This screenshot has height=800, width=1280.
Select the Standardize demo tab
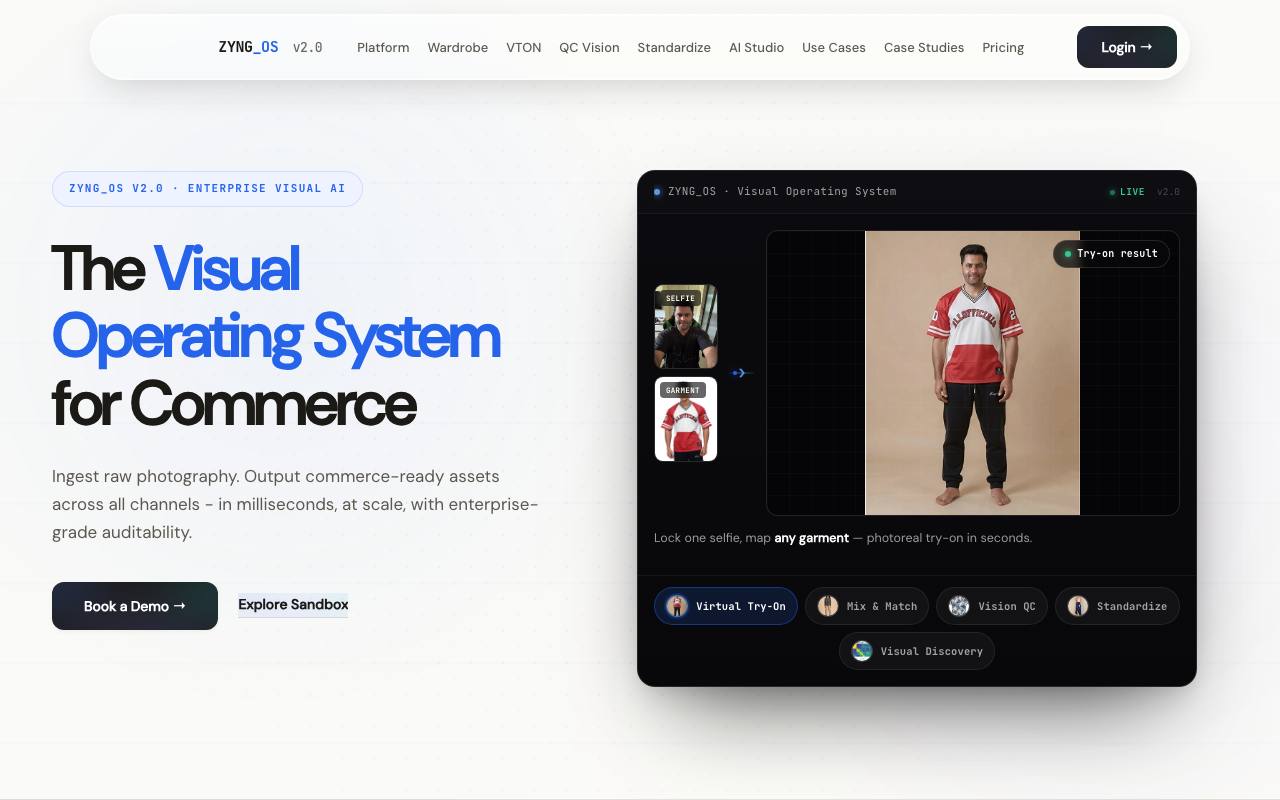[x=1117, y=606]
